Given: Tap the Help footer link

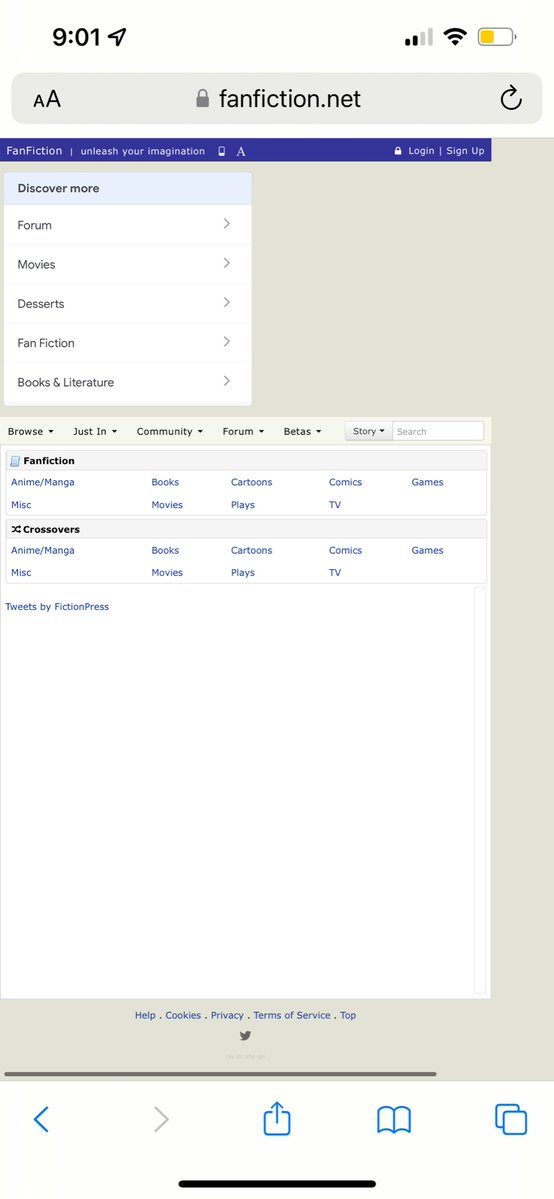Looking at the screenshot, I should click(145, 1015).
